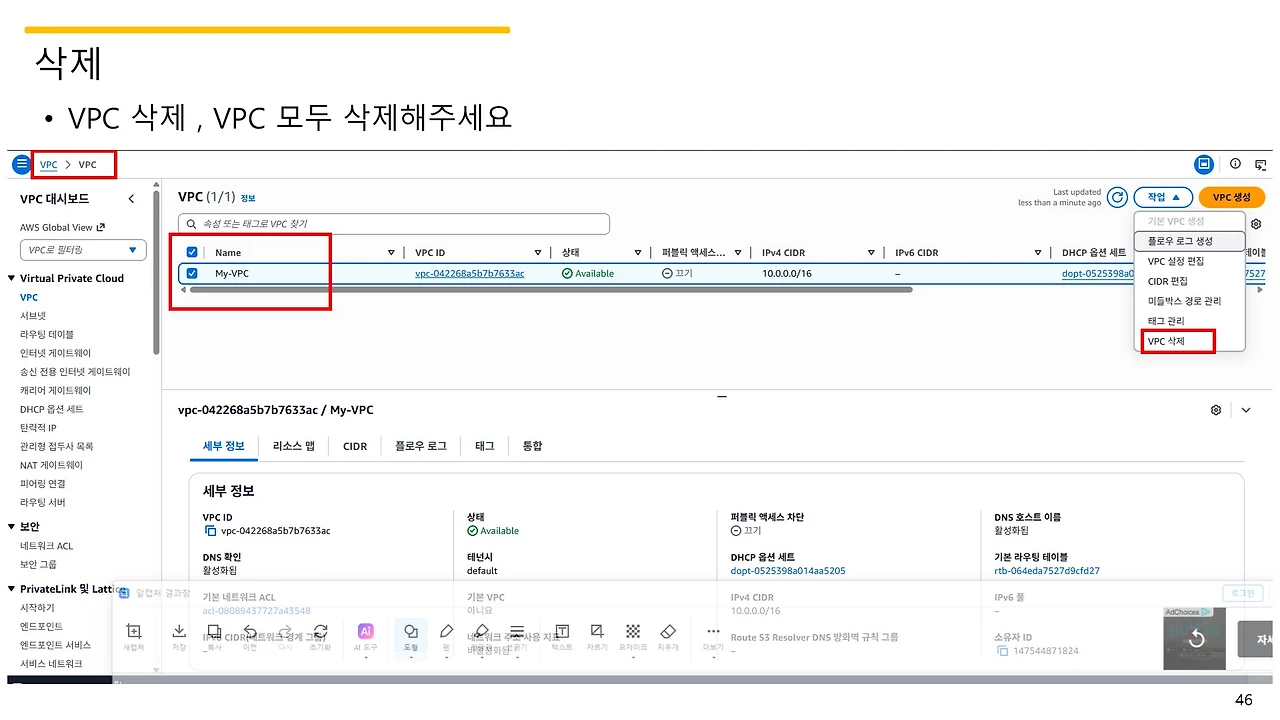Viewport: 1280px width, 720px height.
Task: Switch to the '통합' tab
Action: 532,446
